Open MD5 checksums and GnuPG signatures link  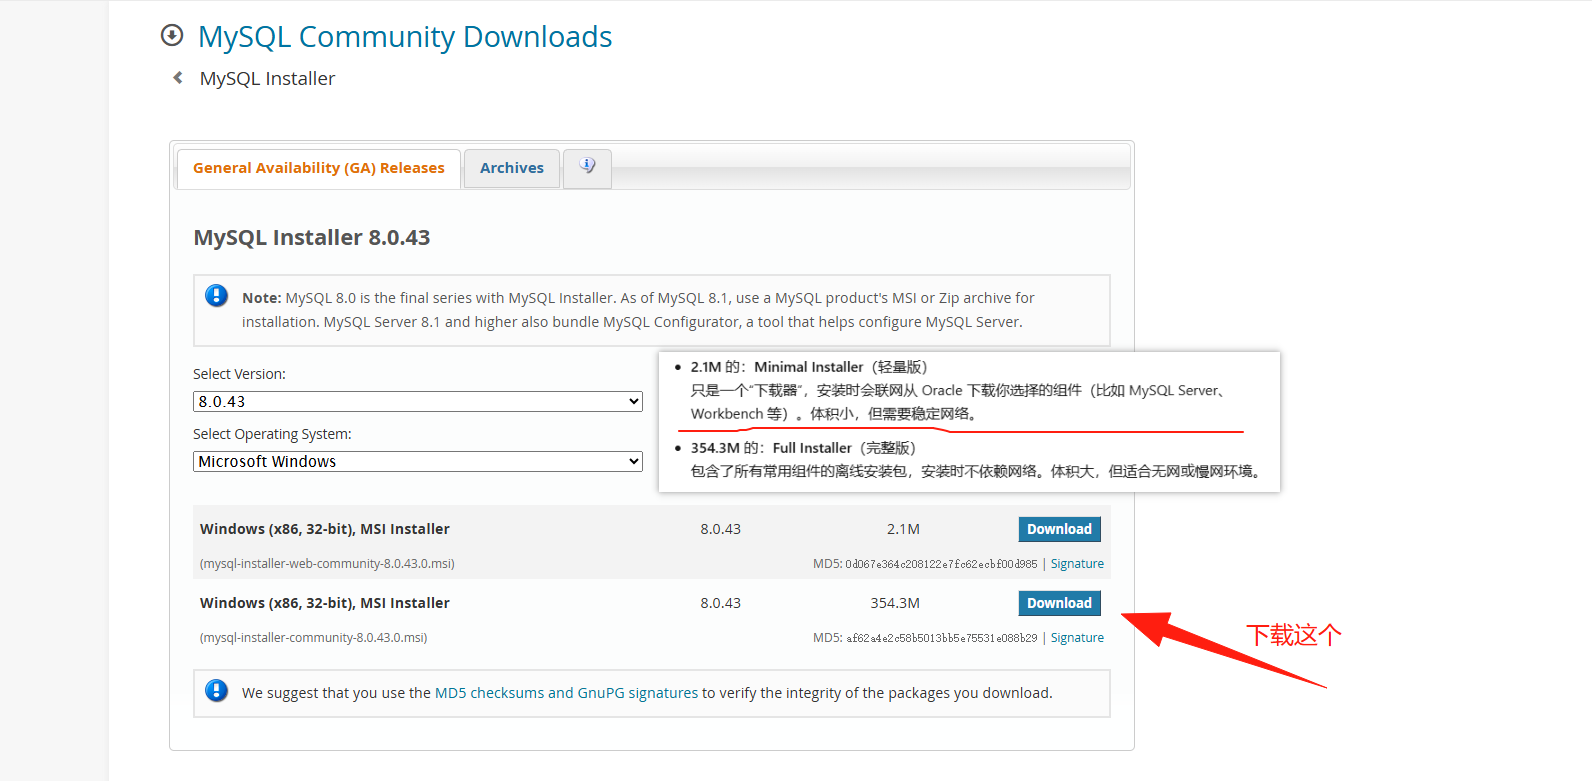(566, 693)
